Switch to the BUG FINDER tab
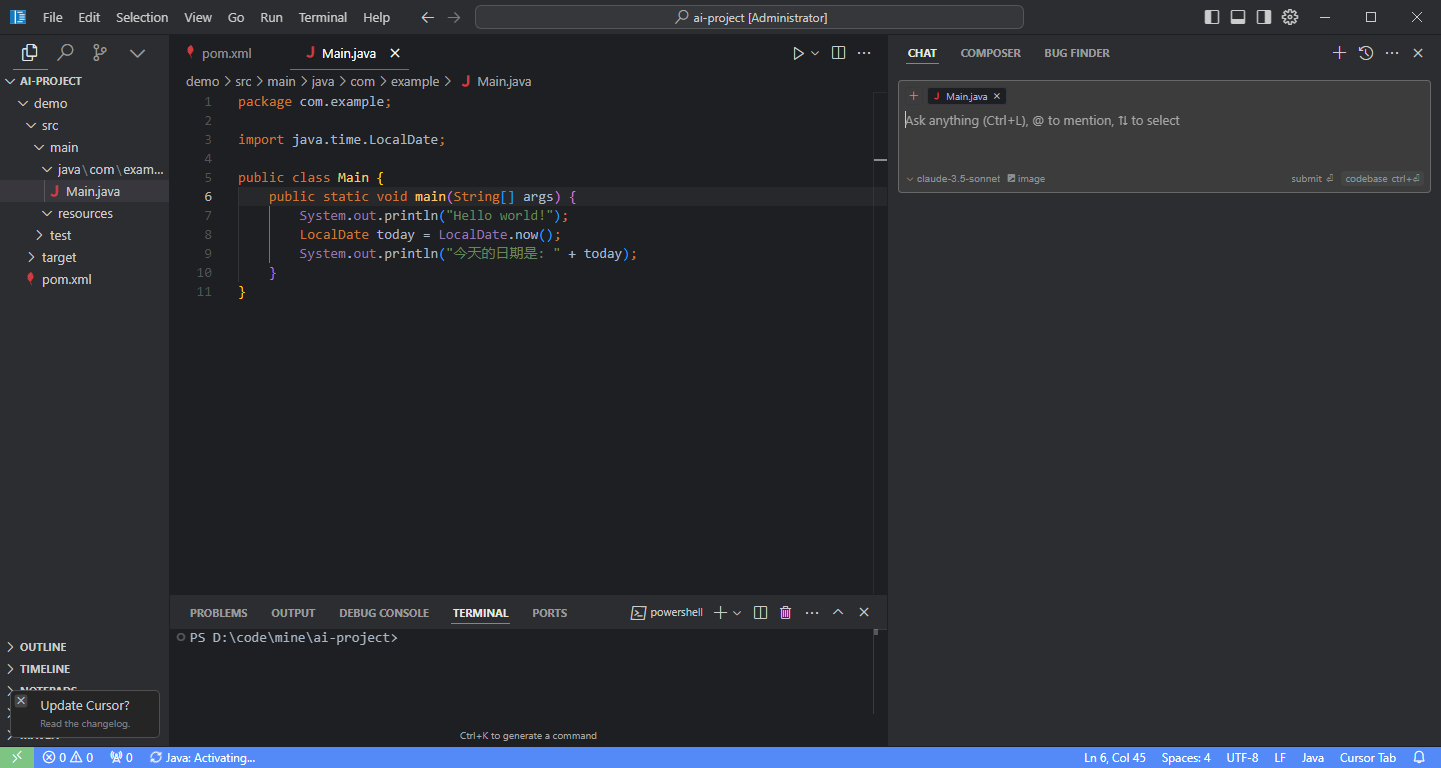The image size is (1441, 768). [1077, 53]
